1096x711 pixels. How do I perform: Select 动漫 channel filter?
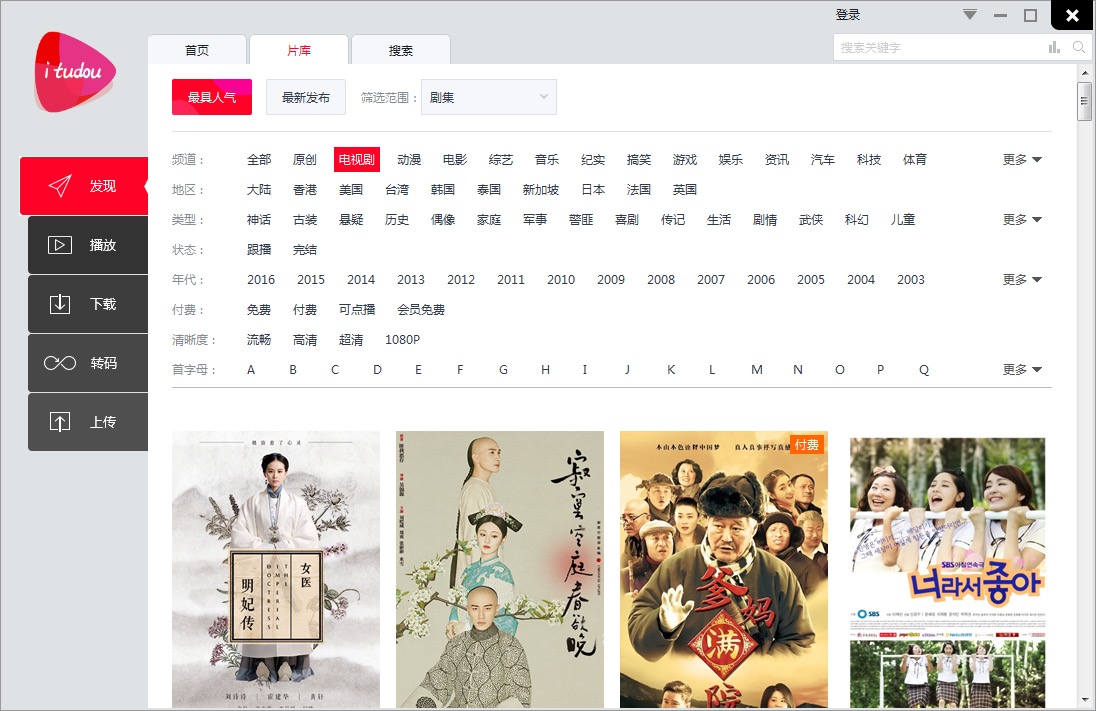click(409, 159)
